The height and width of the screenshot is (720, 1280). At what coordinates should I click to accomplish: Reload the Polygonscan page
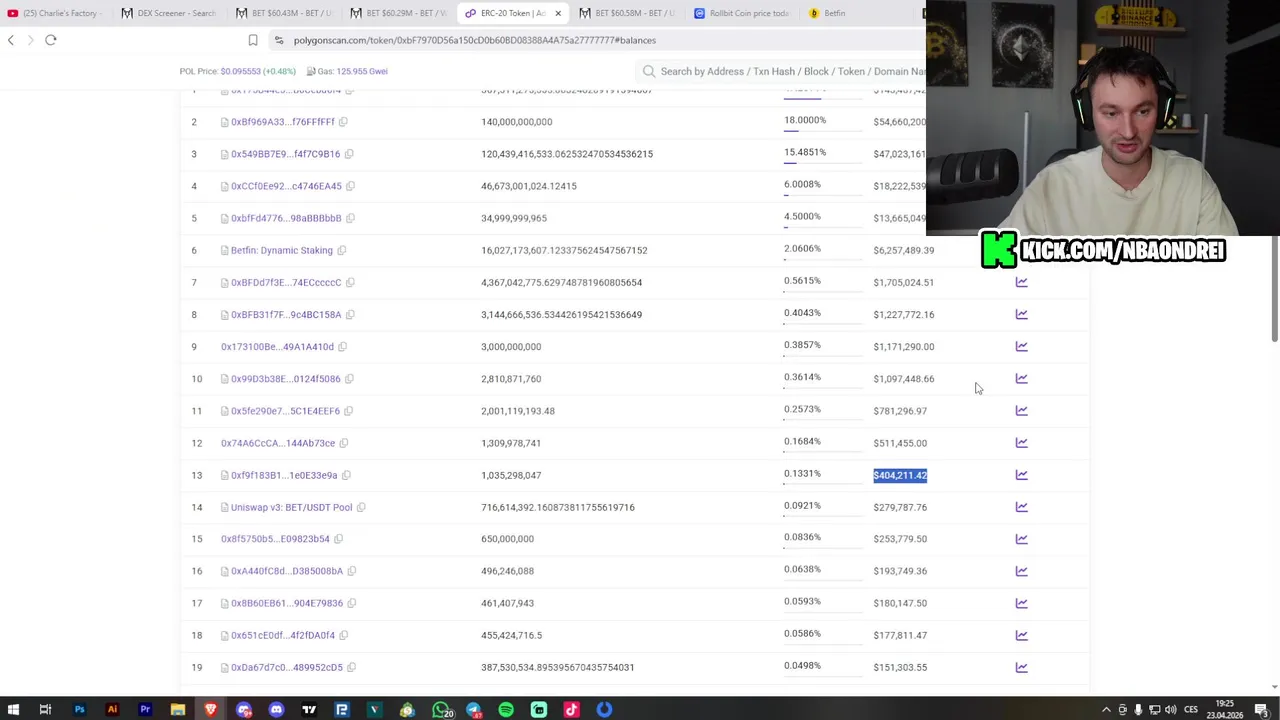(x=51, y=40)
